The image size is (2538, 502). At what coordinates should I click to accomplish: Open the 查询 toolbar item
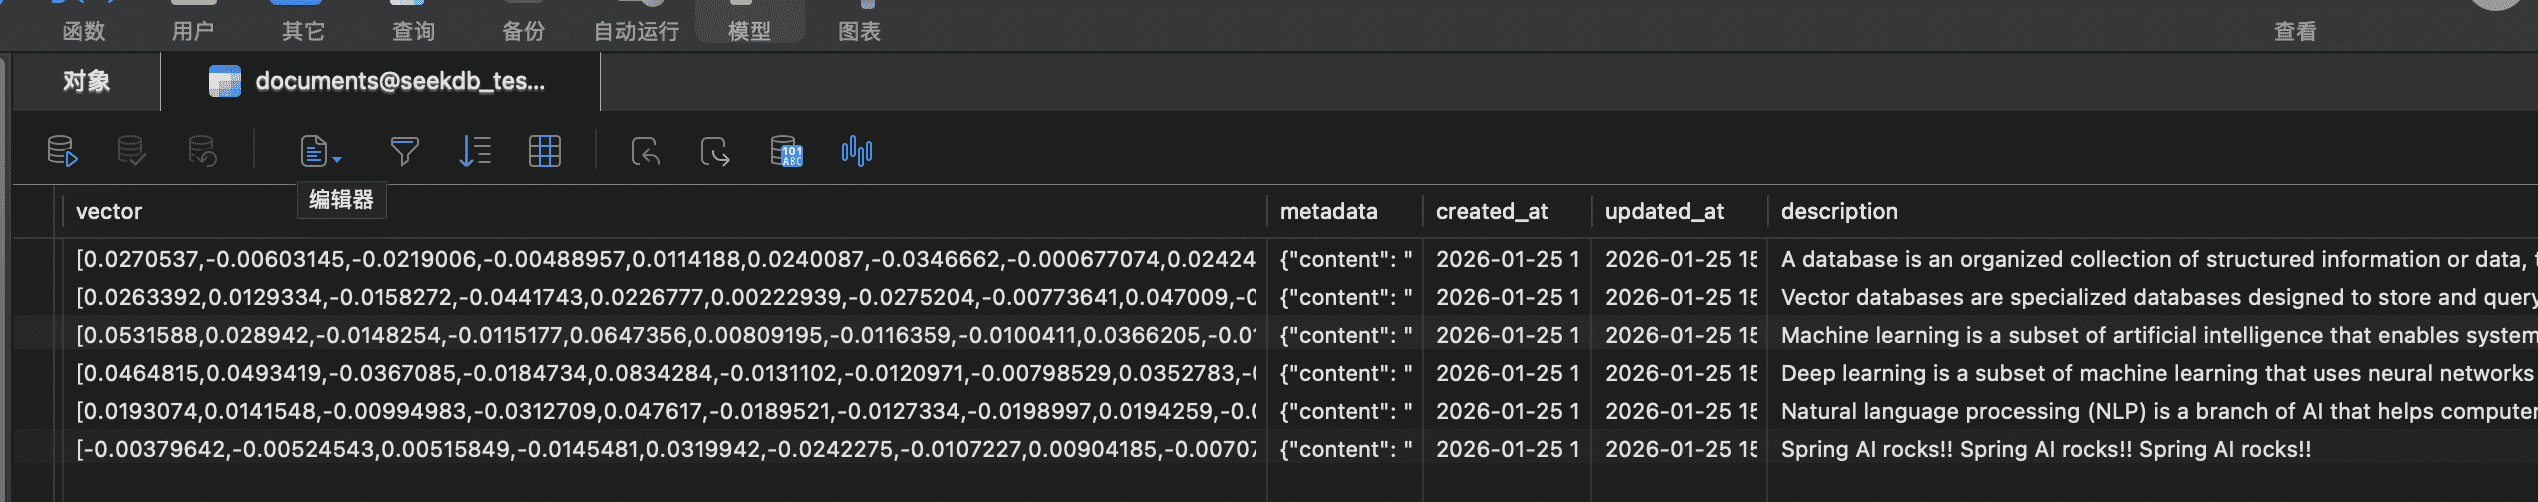click(x=413, y=30)
